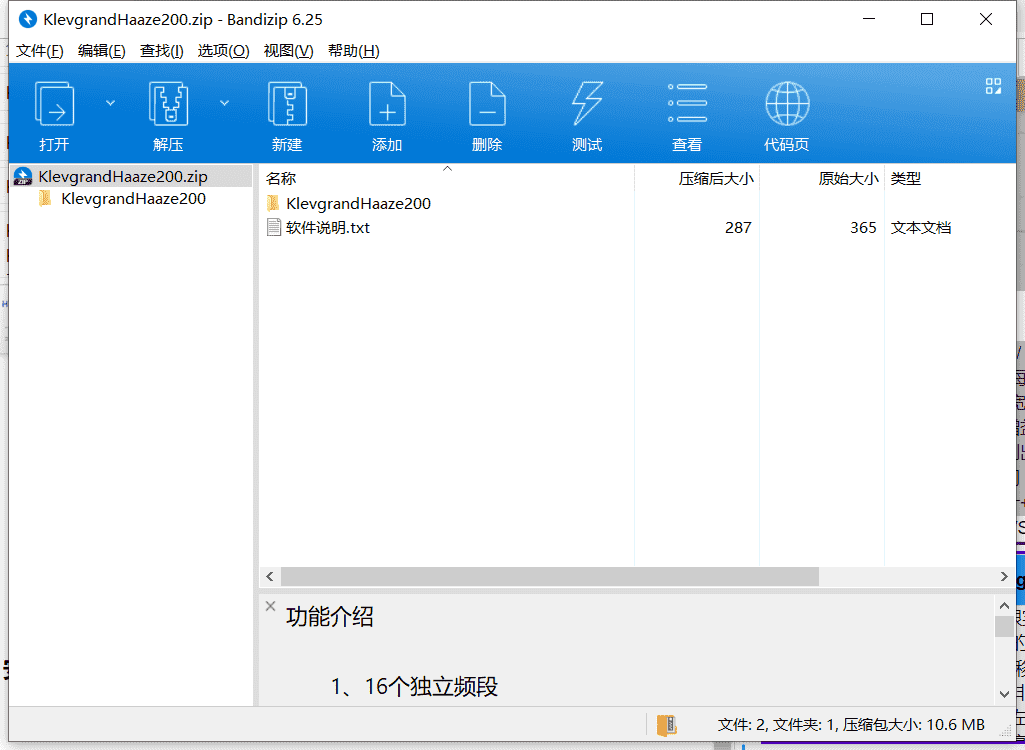Click the 文本文档 type cell

click(x=920, y=228)
